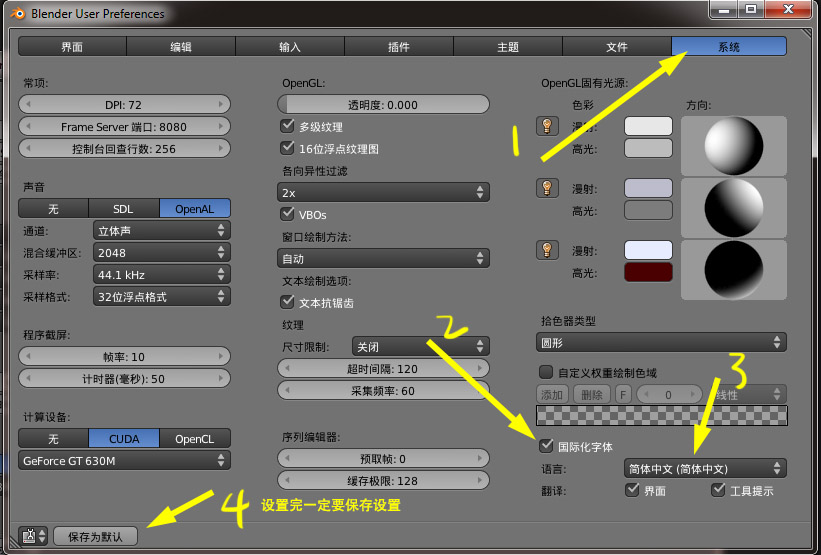Toggle the 多级纹理 checkbox
Image resolution: width=821 pixels, height=555 pixels.
point(287,126)
